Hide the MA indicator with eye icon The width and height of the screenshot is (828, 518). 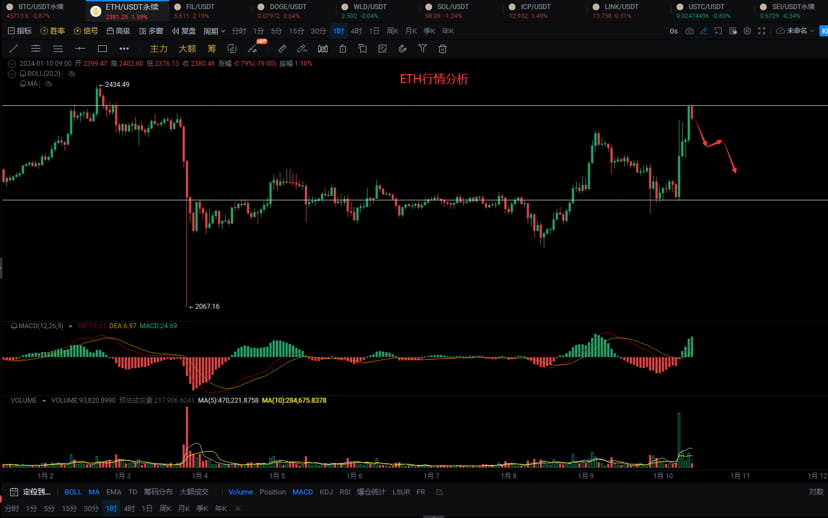(49, 83)
